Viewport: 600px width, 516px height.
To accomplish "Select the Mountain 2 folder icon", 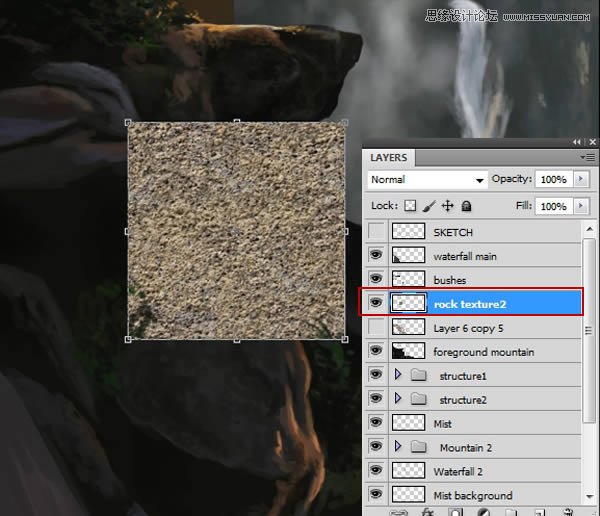I will [x=418, y=446].
